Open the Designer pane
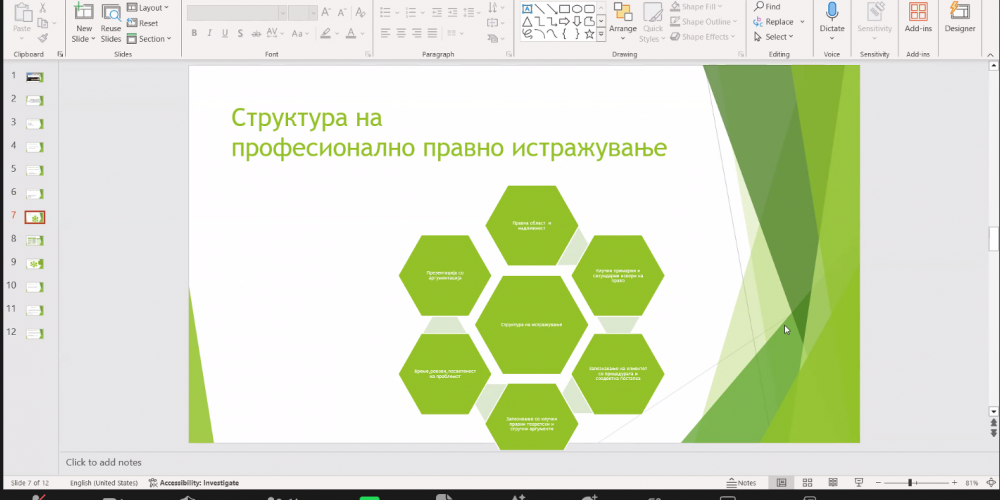Viewport: 1000px width, 500px height. pyautogui.click(x=960, y=14)
